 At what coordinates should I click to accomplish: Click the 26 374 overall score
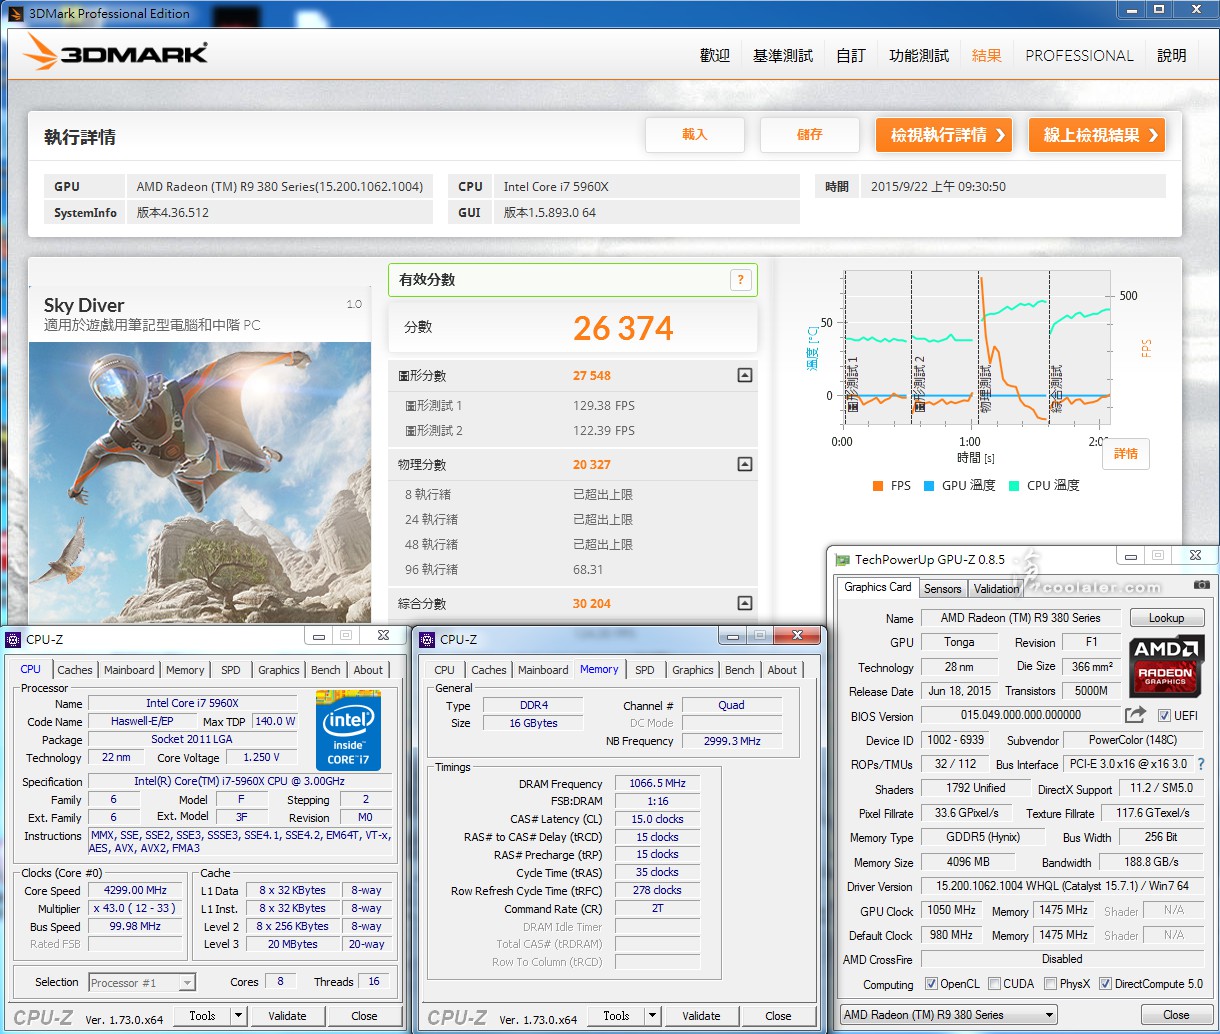[623, 328]
